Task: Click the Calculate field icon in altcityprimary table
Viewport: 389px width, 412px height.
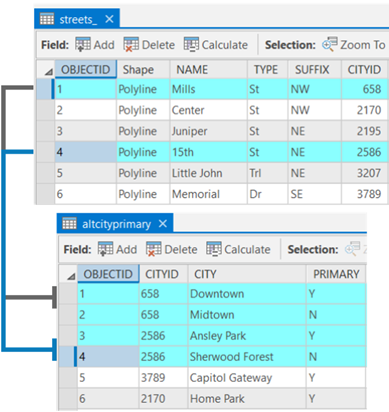Action: pos(214,249)
